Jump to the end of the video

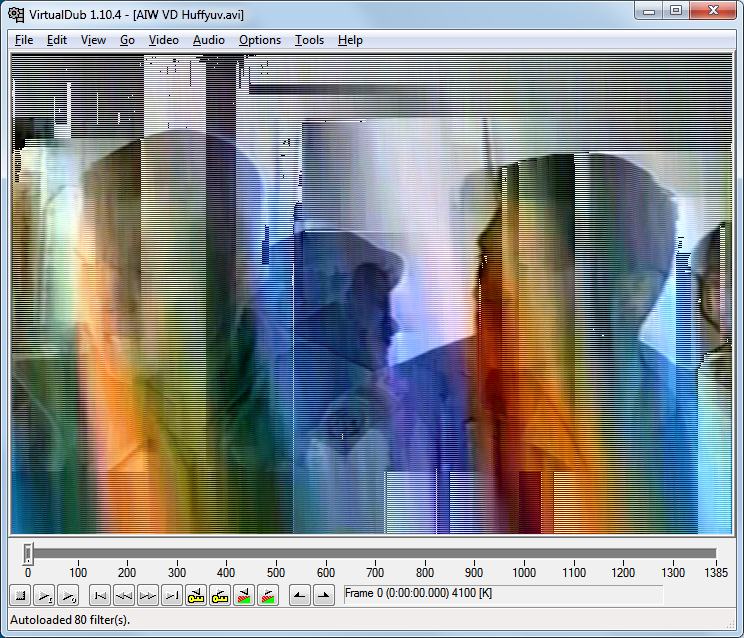click(172, 595)
